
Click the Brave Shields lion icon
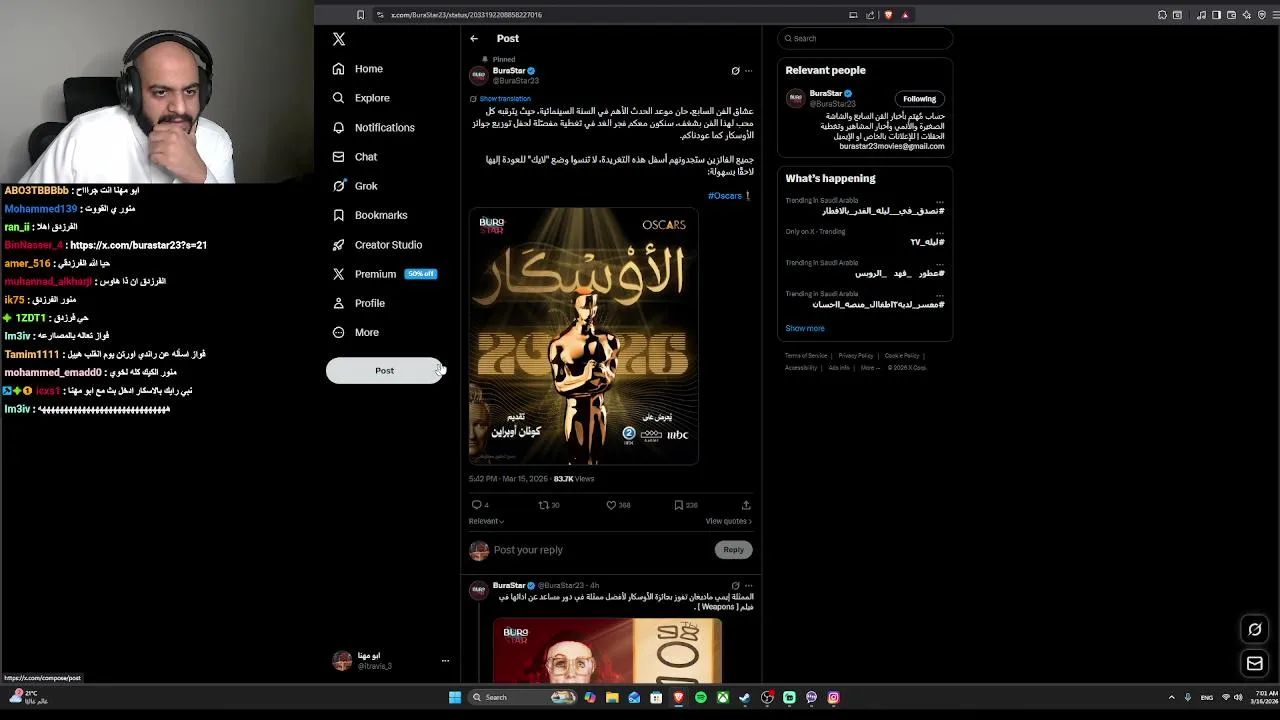888,15
